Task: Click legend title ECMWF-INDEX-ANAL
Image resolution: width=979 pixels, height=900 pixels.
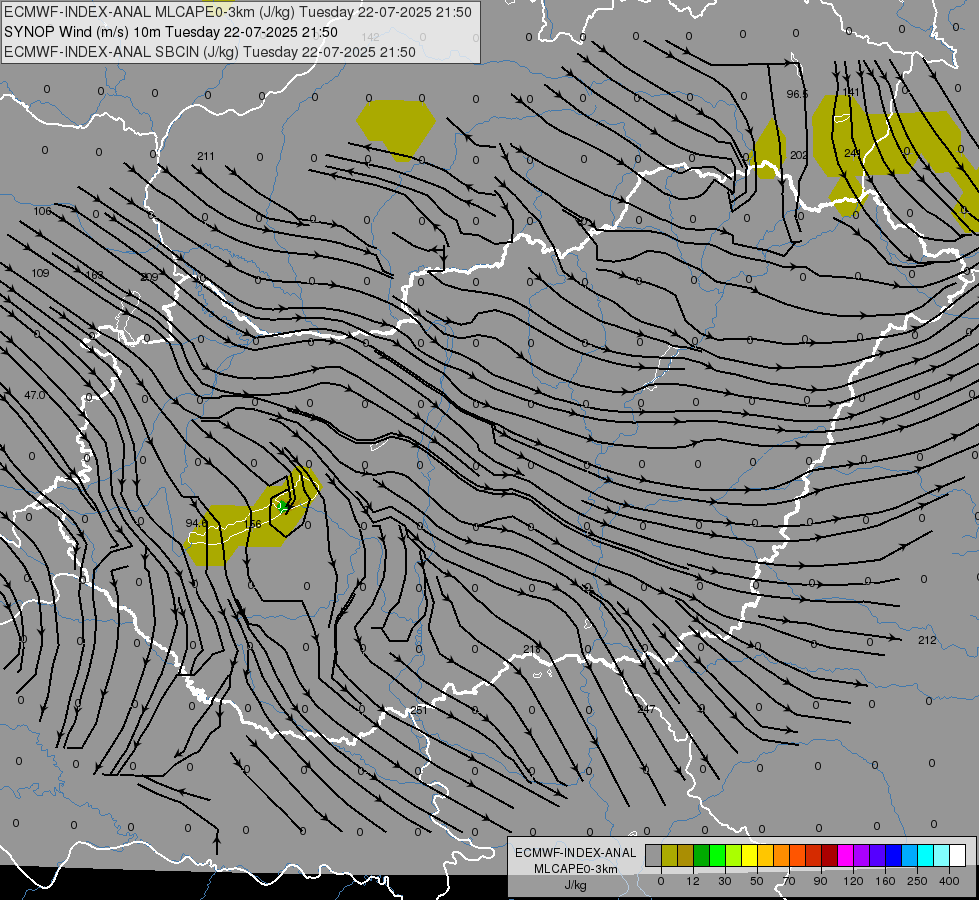Action: click(x=575, y=853)
